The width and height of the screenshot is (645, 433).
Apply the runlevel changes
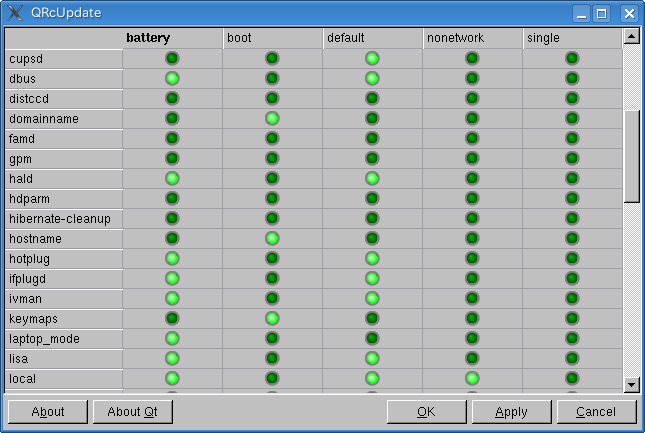click(x=511, y=411)
